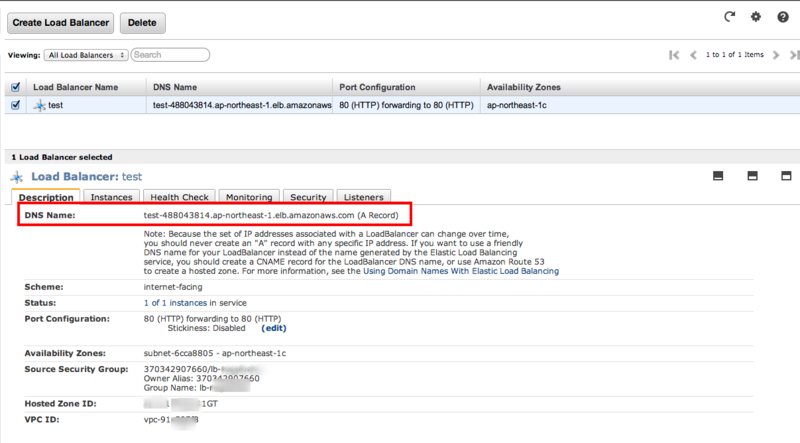
Task: Open Using Domain Names With Elastic Load Balancing link
Action: 461,271
